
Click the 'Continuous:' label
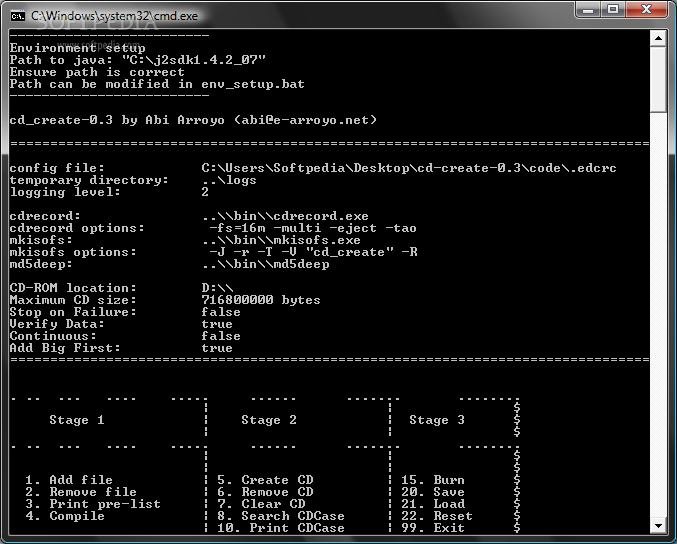[x=53, y=336]
